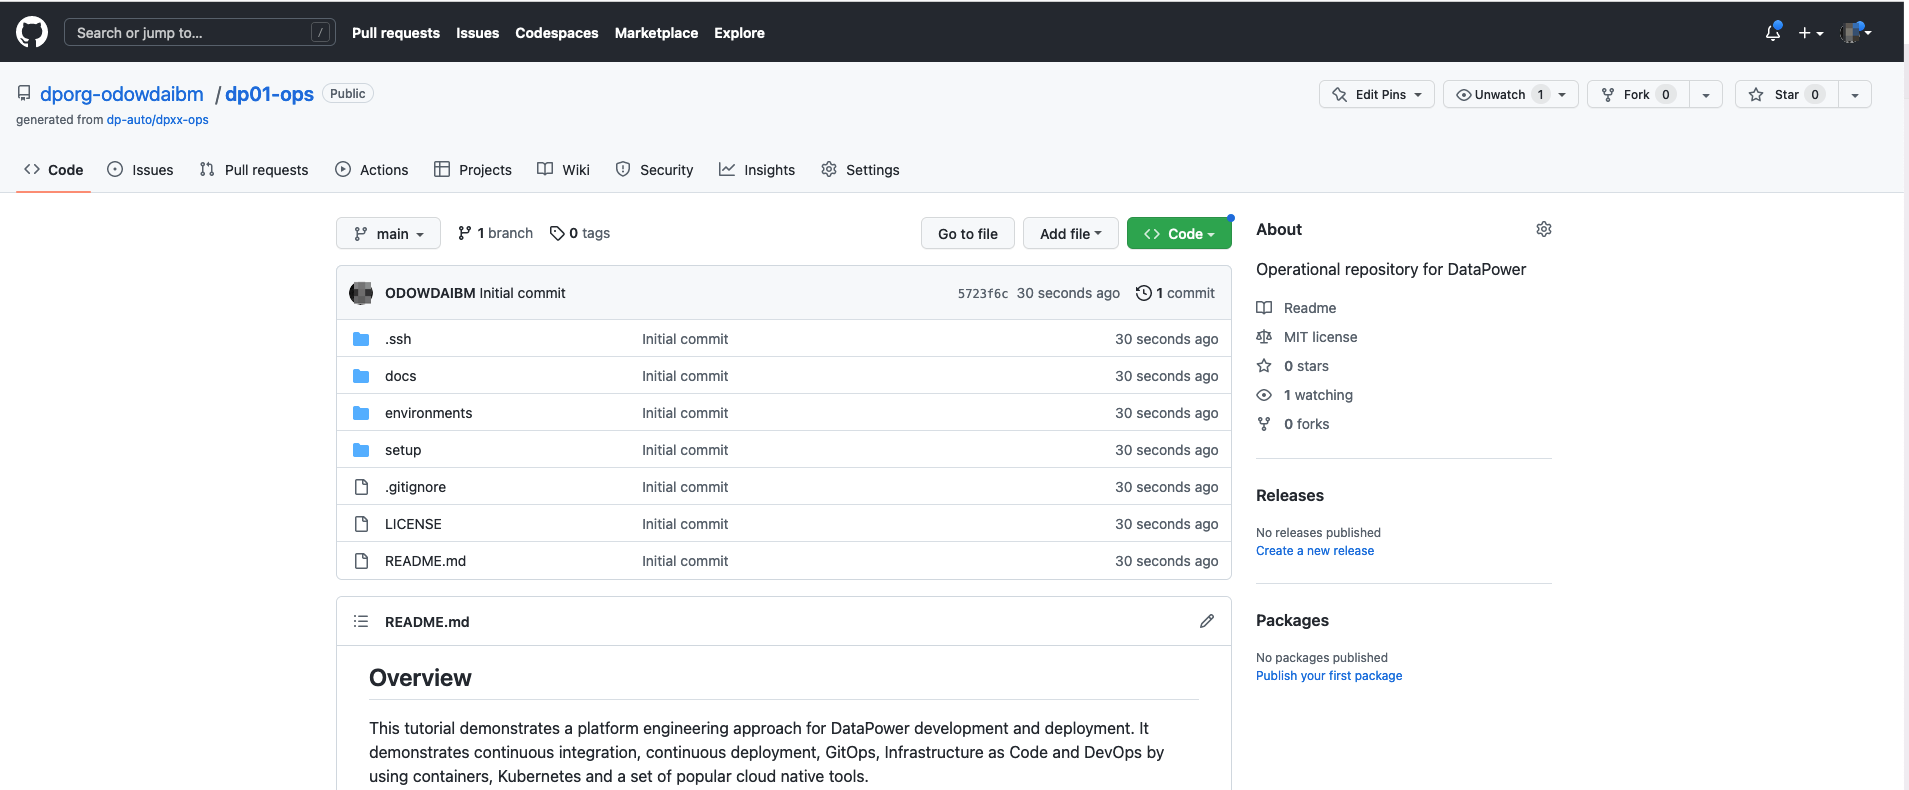Click the GitHub Octocat logo

click(x=32, y=32)
